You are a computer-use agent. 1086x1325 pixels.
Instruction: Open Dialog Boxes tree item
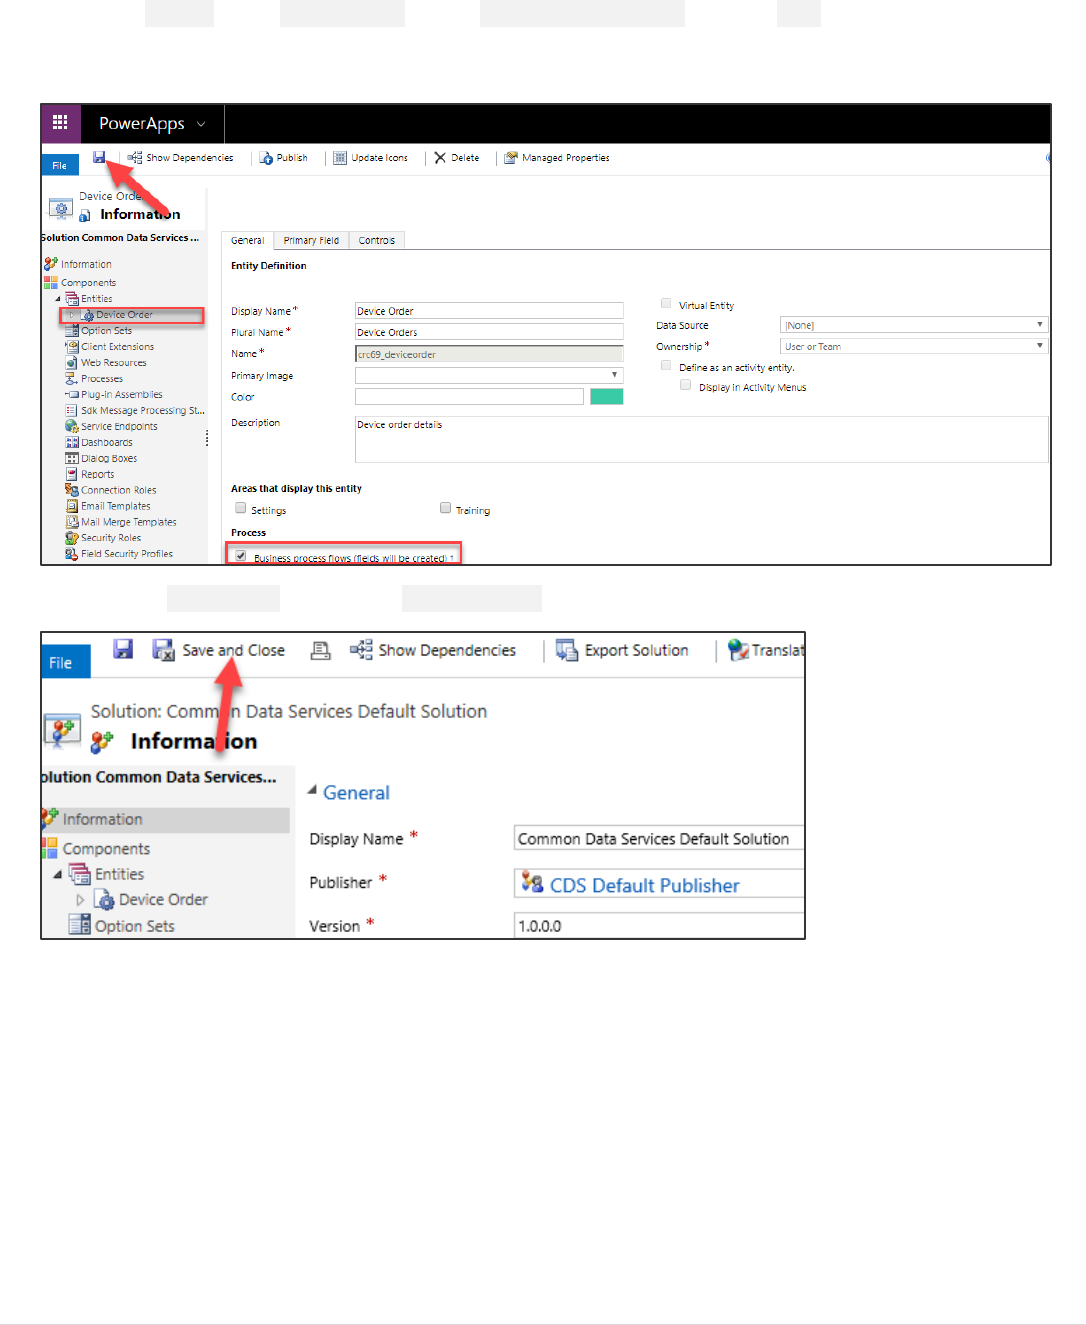click(x=101, y=459)
